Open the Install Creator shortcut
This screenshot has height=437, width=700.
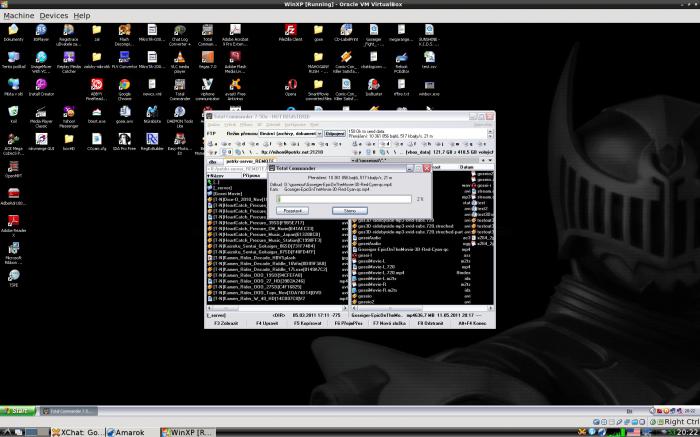coord(41,85)
